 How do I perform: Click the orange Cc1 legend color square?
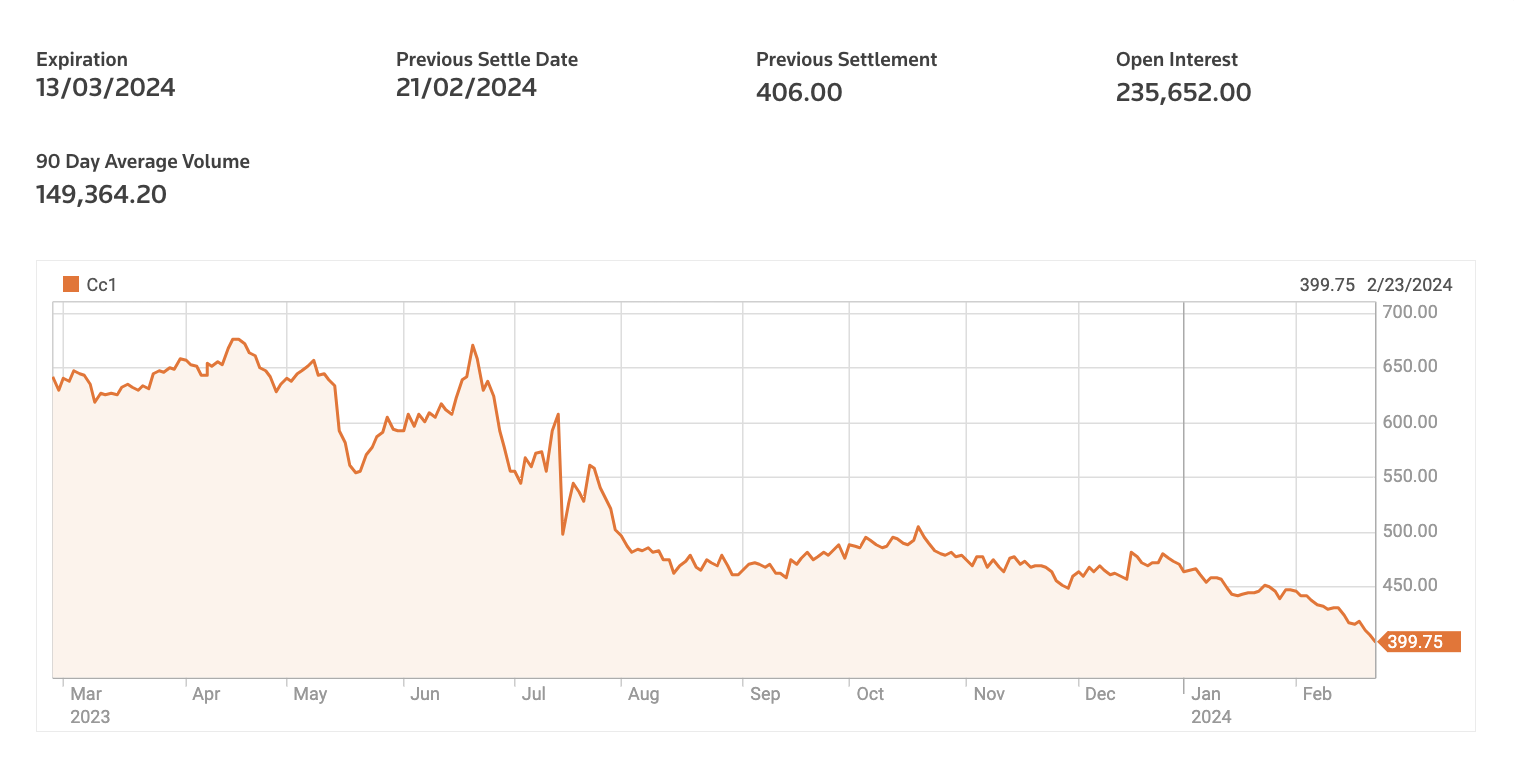(x=71, y=285)
